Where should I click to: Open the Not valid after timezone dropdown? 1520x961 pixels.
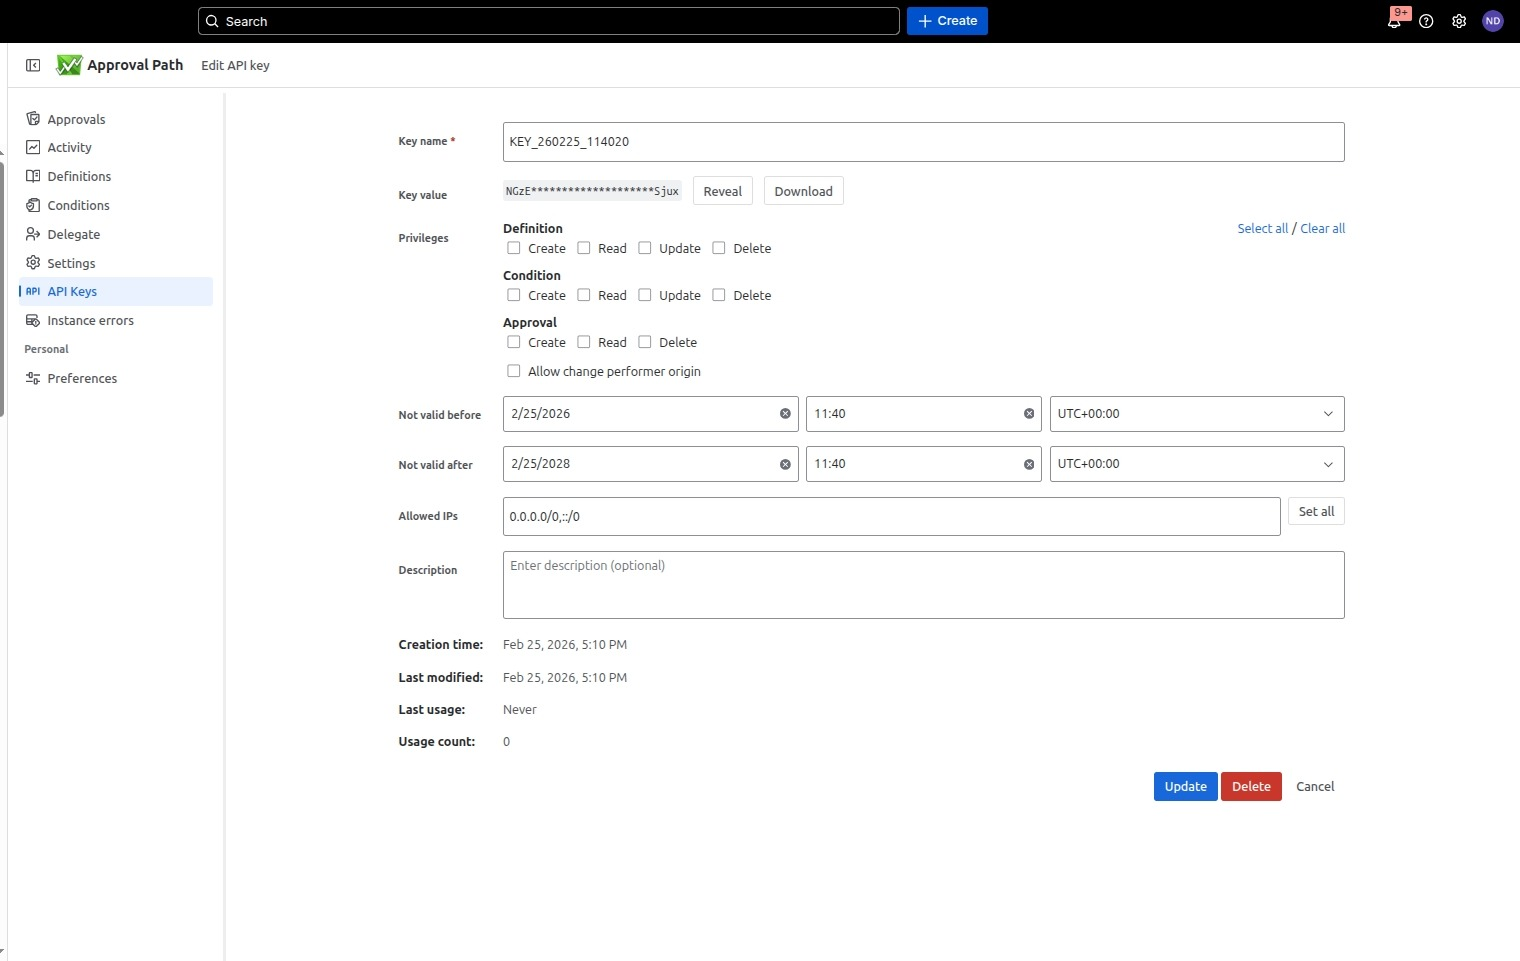point(1196,464)
